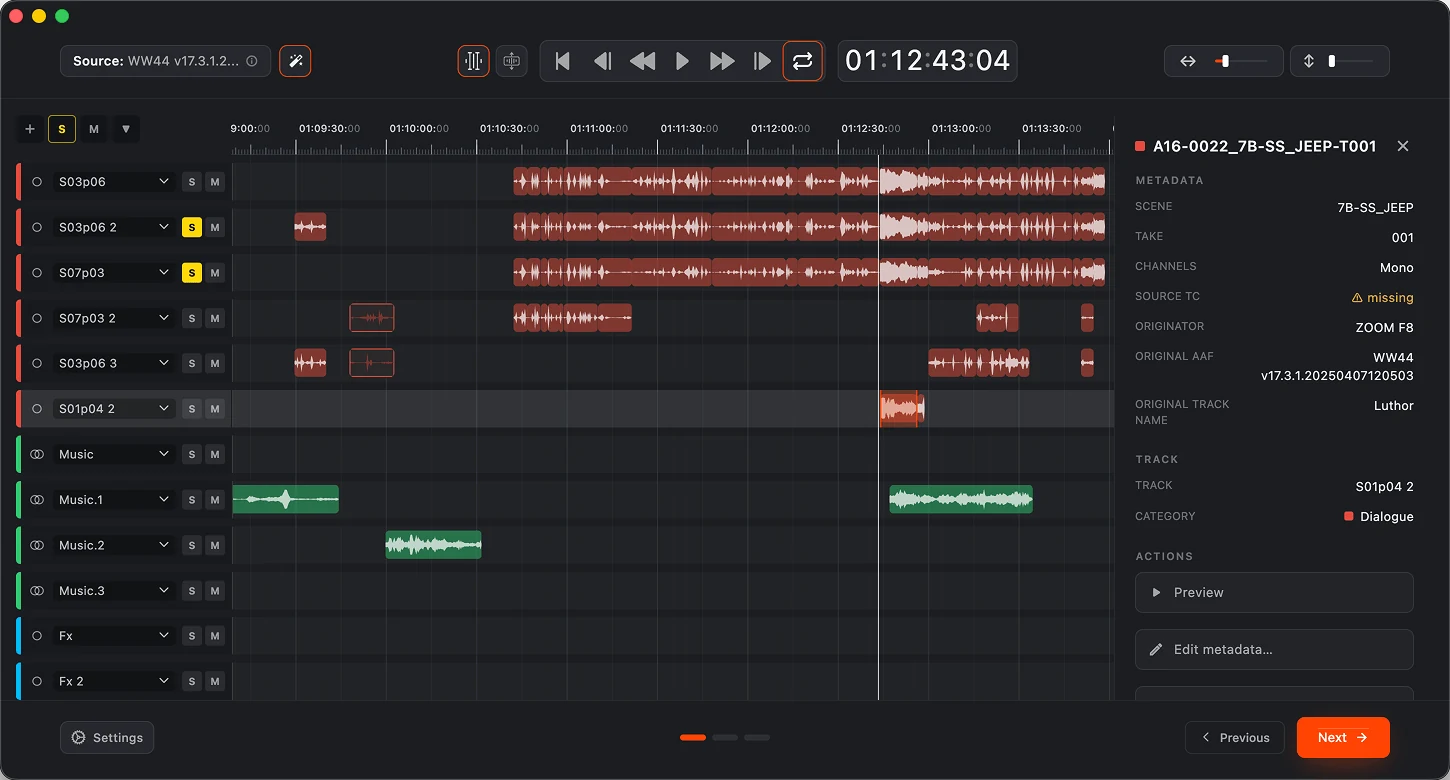Step back one frame

coord(603,61)
